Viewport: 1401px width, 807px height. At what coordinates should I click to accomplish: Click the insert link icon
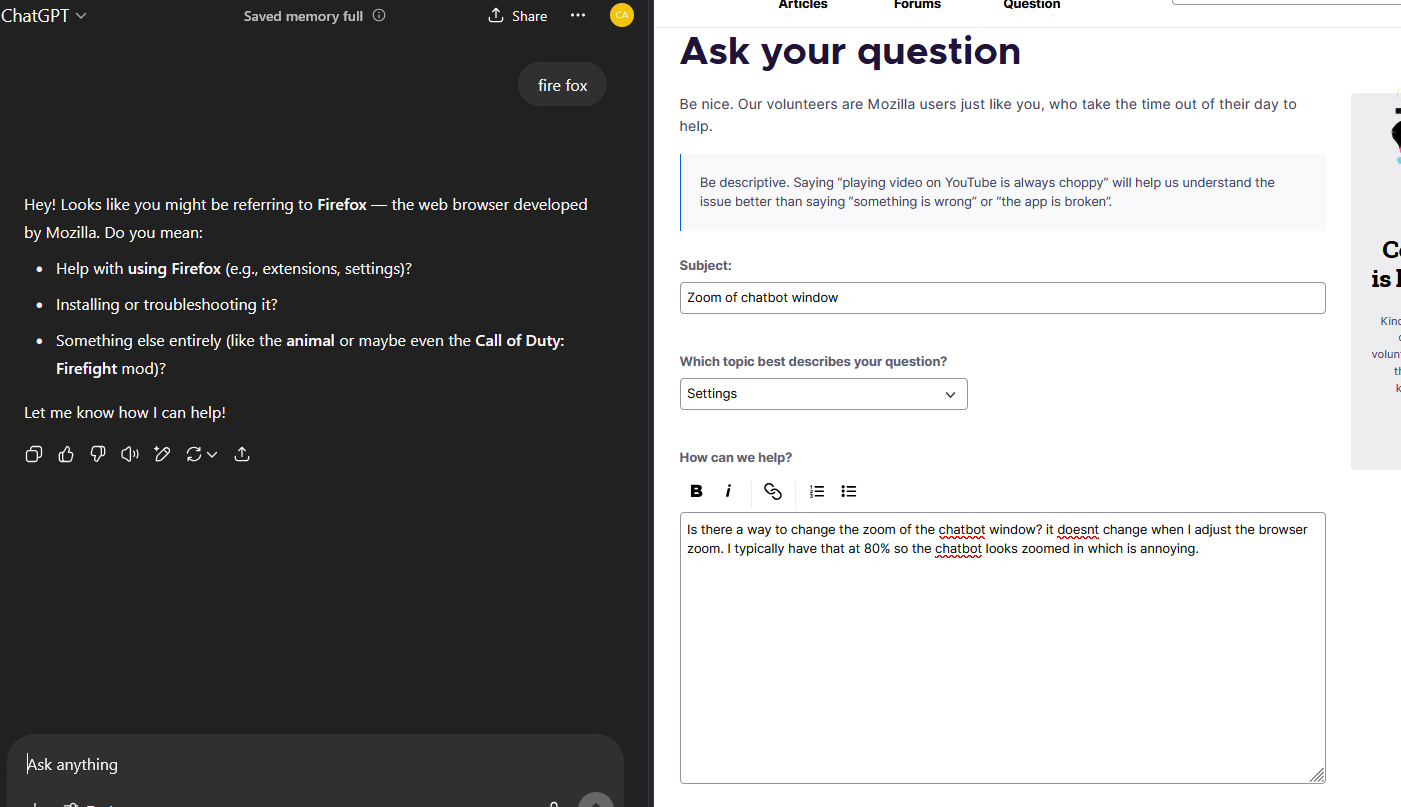[773, 491]
